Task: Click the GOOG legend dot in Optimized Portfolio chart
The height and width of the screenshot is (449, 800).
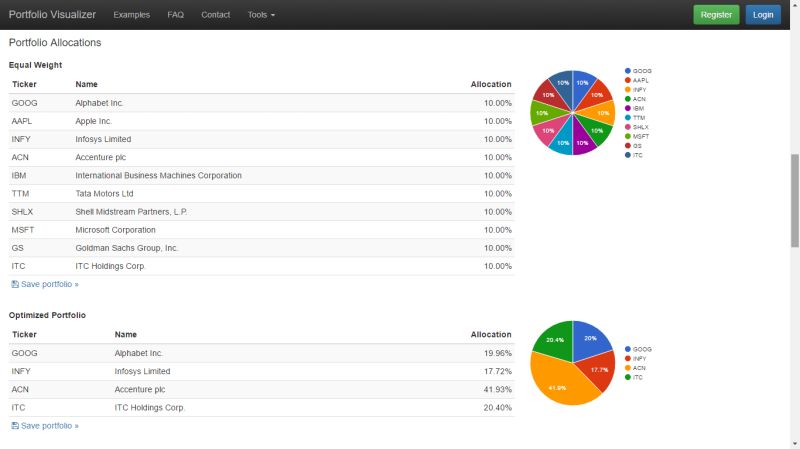Action: point(628,349)
